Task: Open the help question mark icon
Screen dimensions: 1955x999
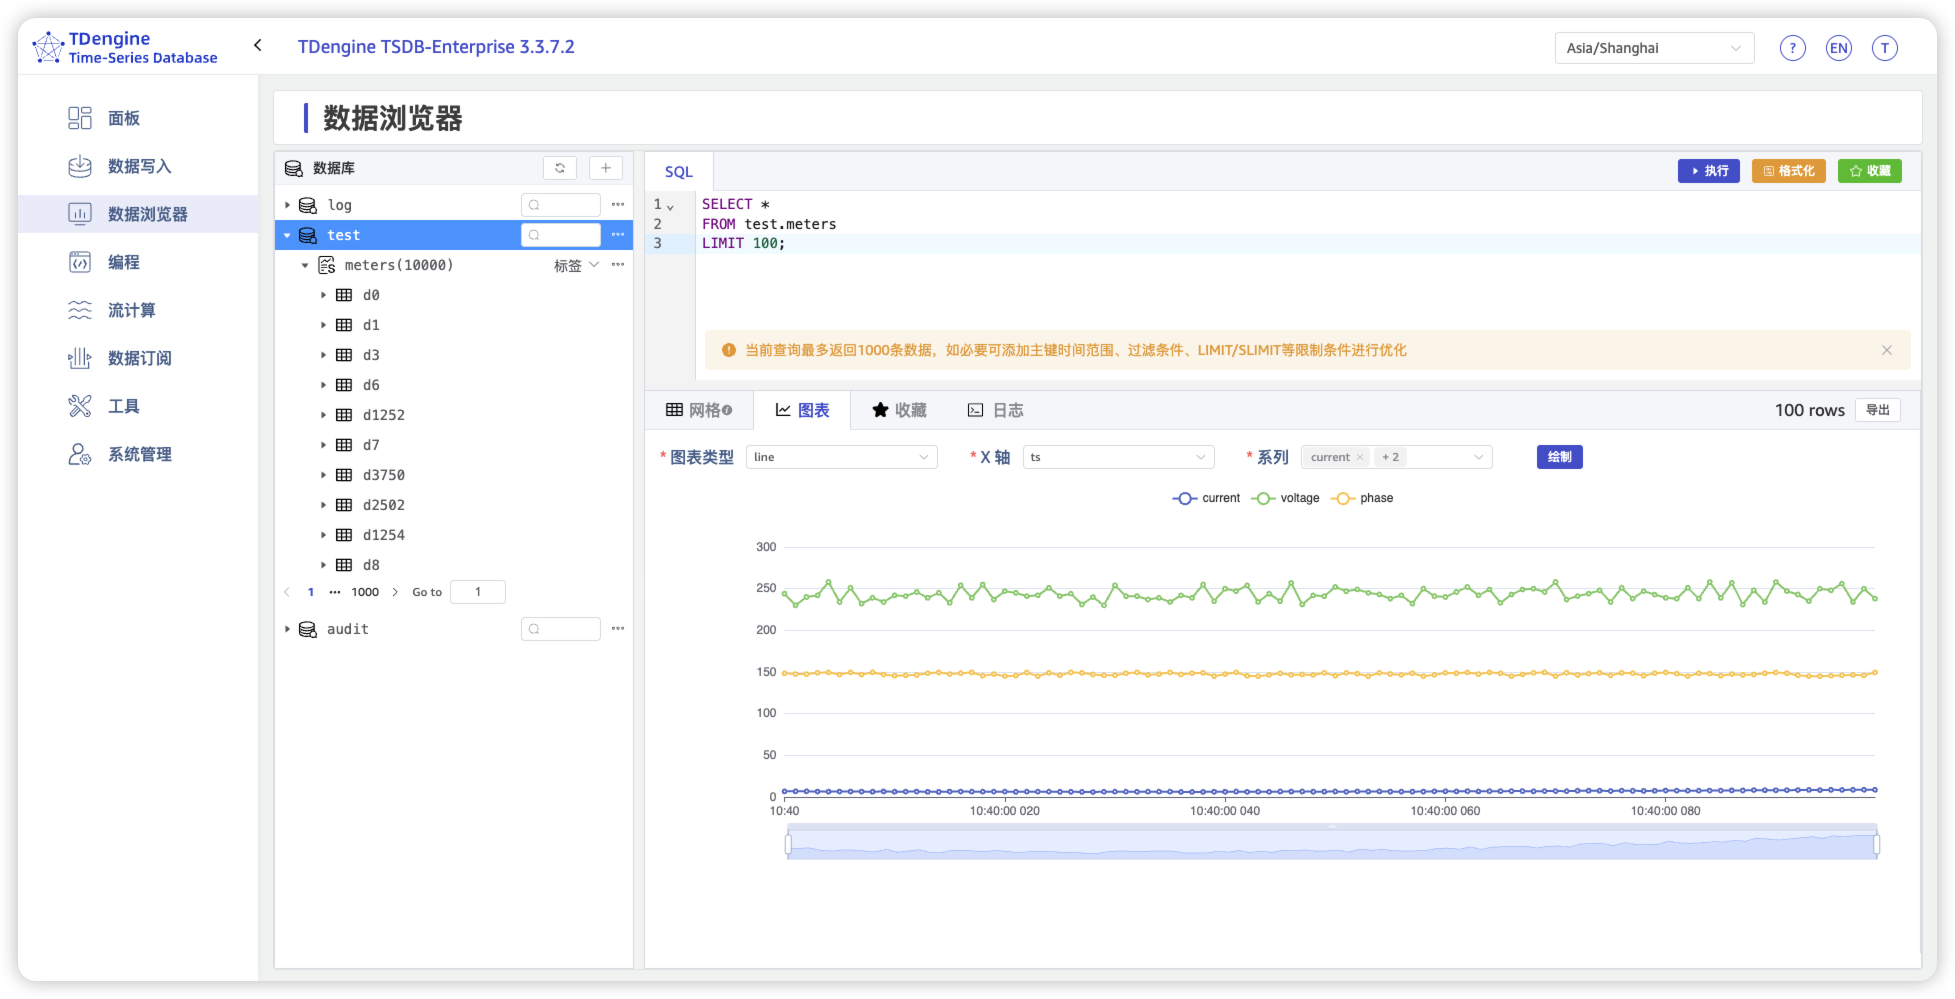Action: pyautogui.click(x=1792, y=48)
